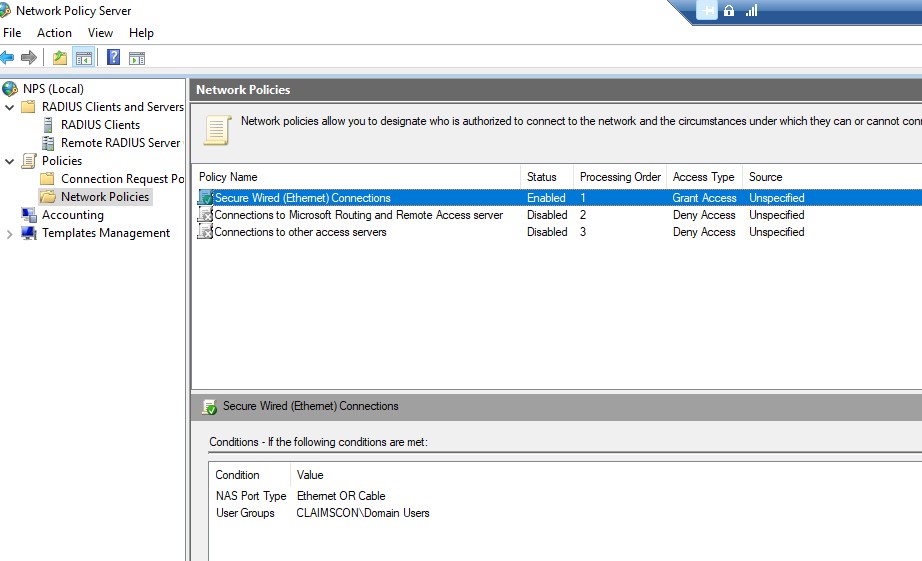The width and height of the screenshot is (922, 561).
Task: Click the Up One Level folder icon
Action: pos(59,58)
